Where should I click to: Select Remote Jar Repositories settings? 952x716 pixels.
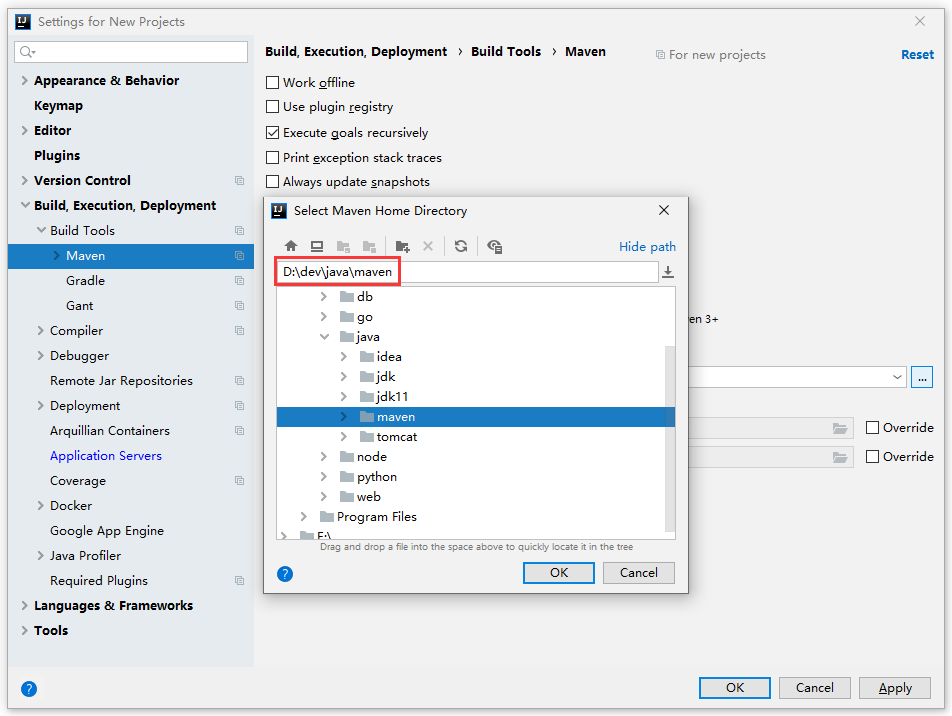tap(121, 381)
